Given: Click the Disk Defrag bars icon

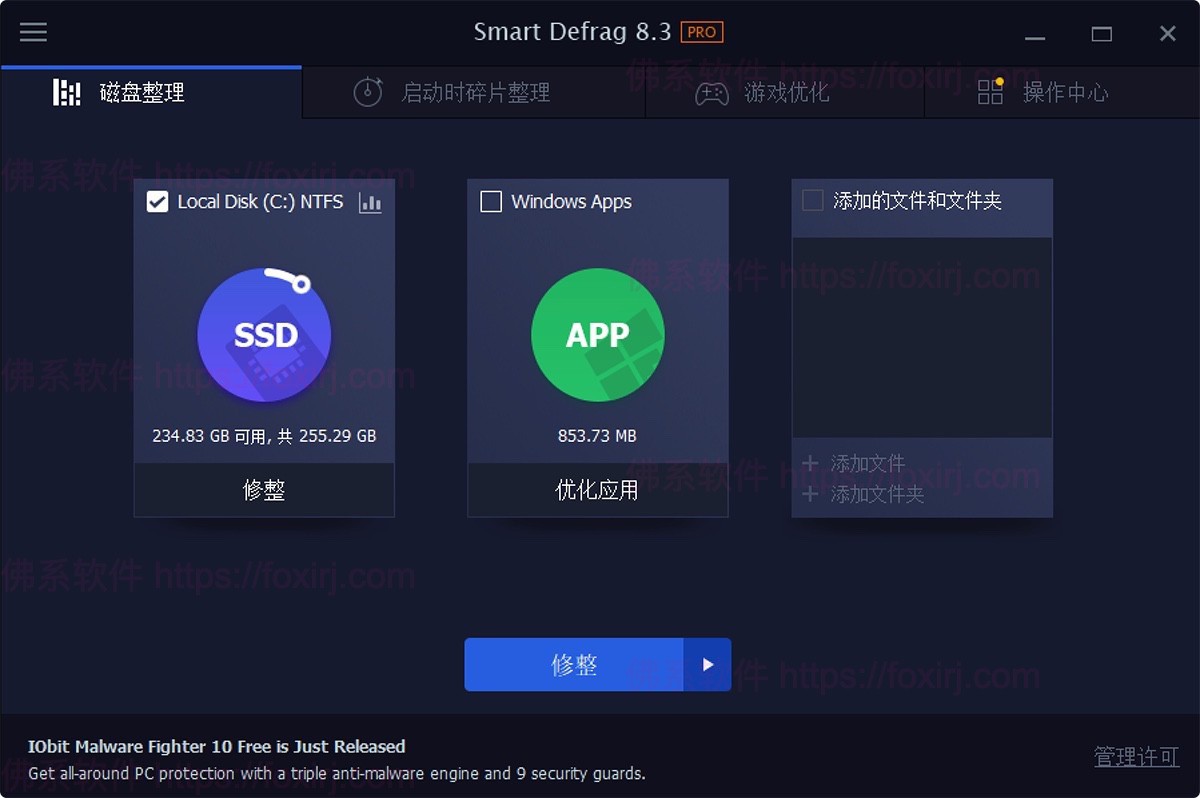Looking at the screenshot, I should coord(66,92).
